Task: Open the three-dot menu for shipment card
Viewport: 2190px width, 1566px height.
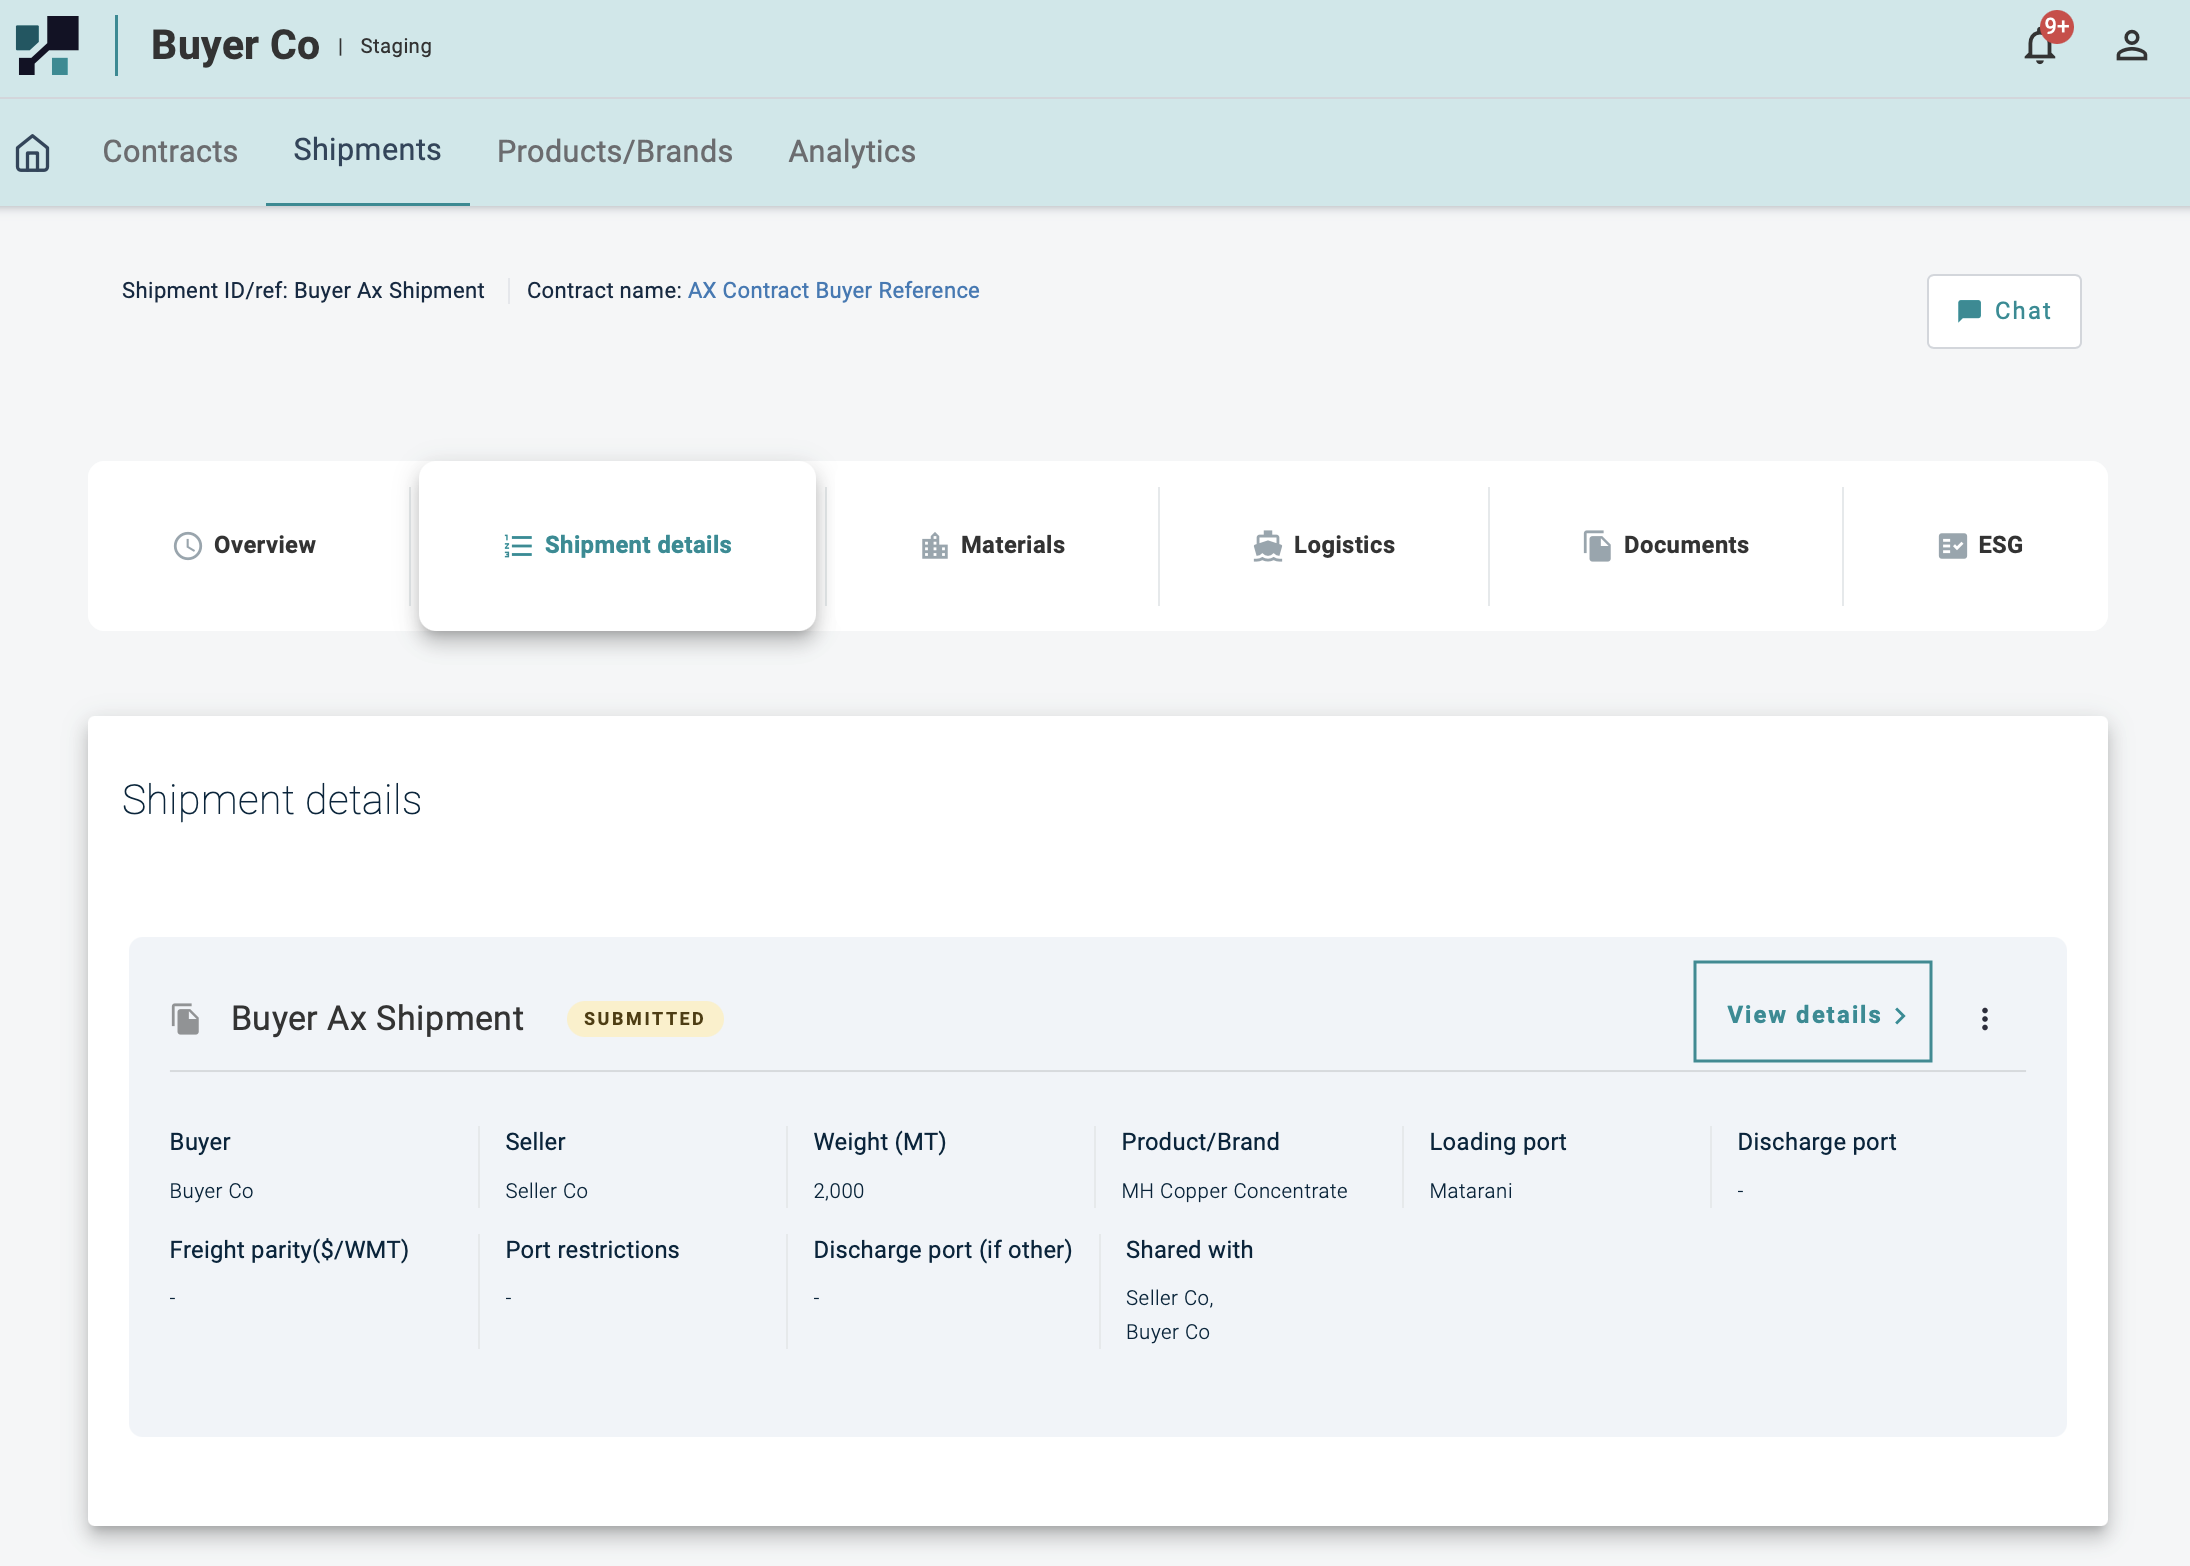Action: coord(1985,1019)
